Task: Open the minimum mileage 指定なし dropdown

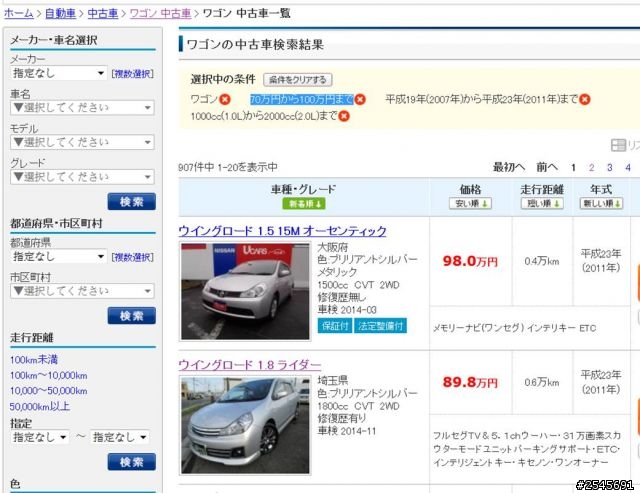Action: [x=40, y=437]
